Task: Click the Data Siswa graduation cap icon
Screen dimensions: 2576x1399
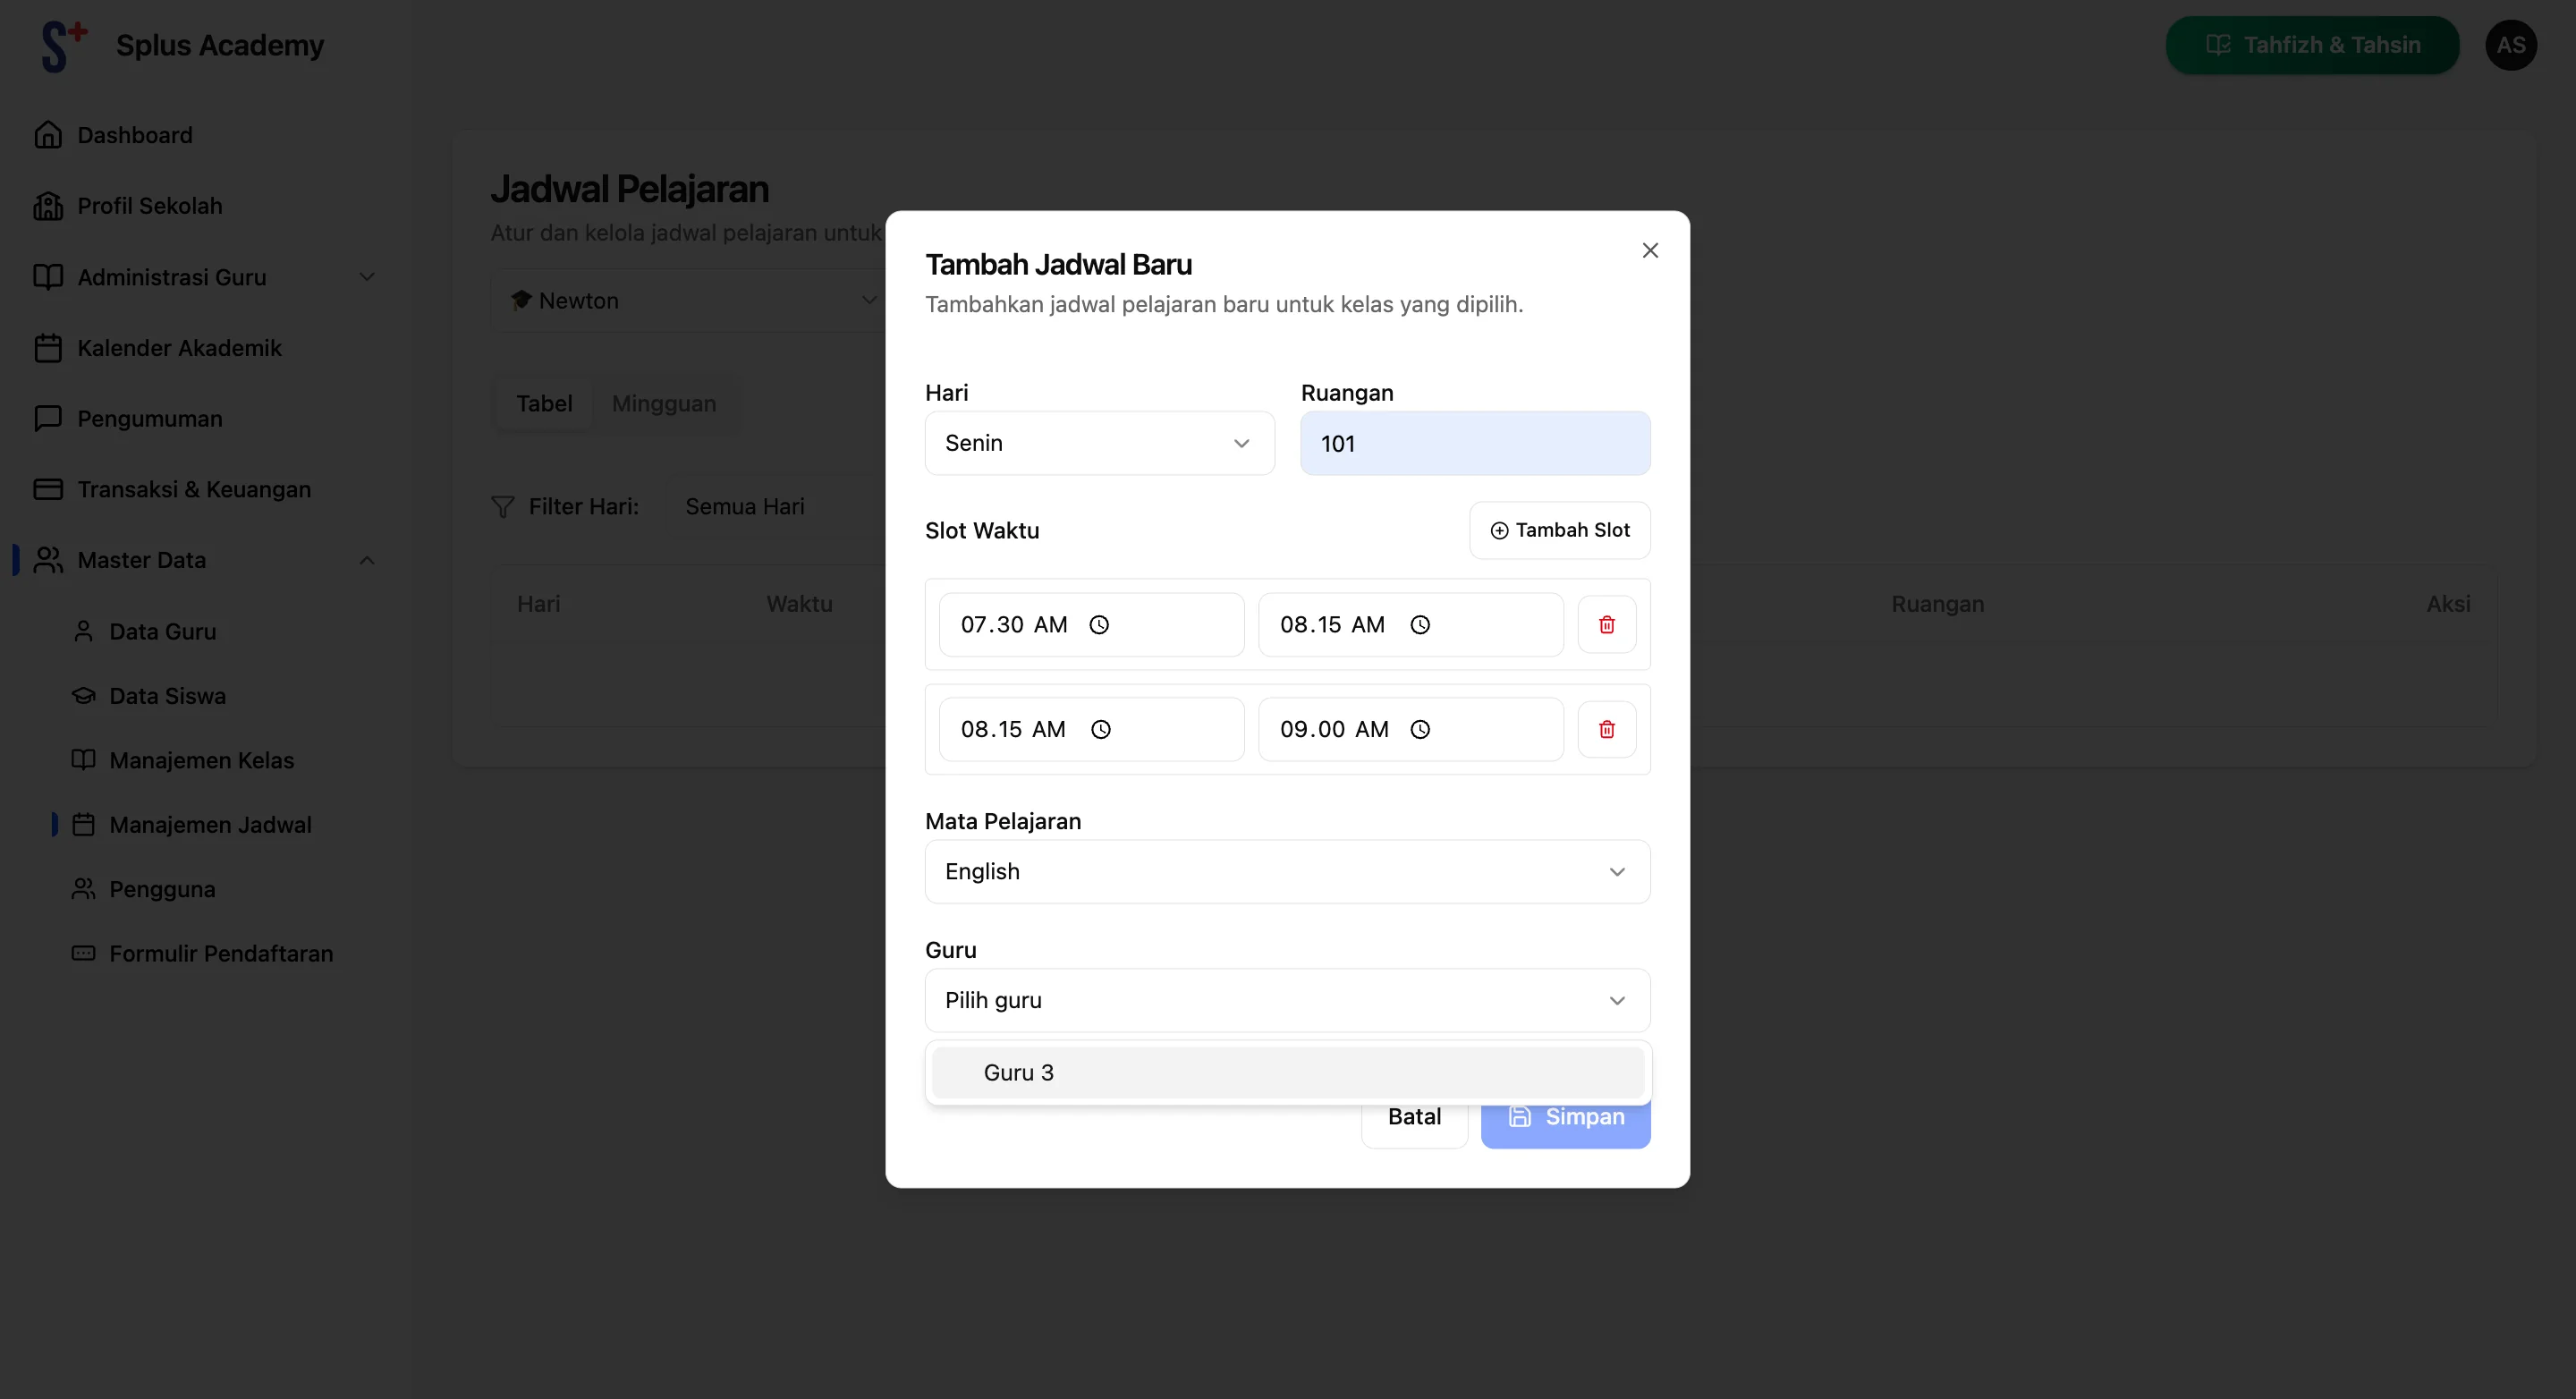Action: click(84, 695)
